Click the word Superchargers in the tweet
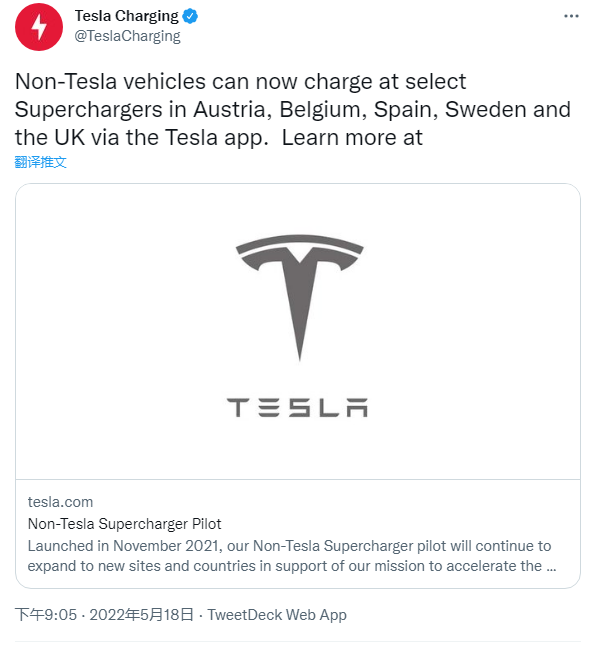 tap(89, 110)
